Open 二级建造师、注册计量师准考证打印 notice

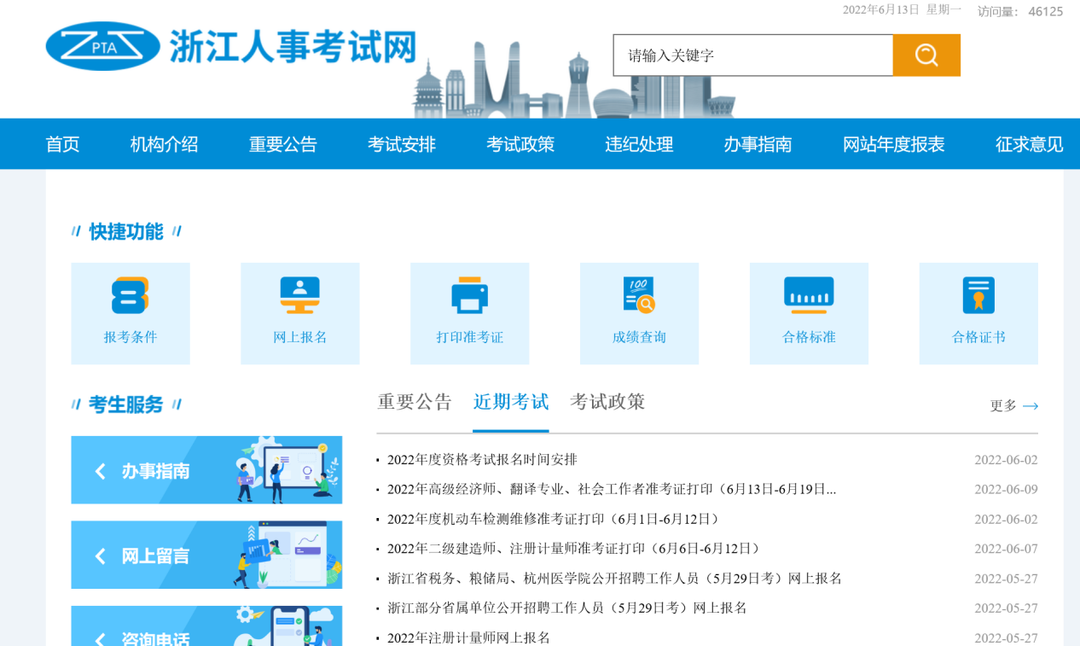click(576, 548)
